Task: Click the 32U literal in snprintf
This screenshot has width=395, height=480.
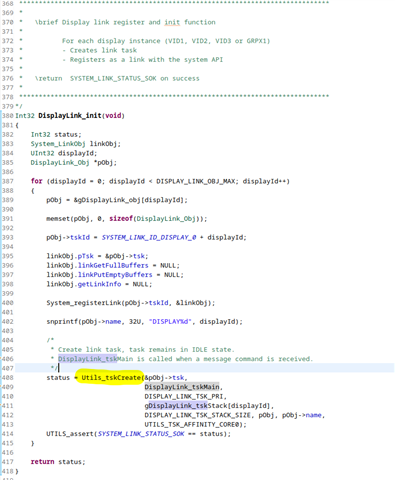Action: click(135, 322)
